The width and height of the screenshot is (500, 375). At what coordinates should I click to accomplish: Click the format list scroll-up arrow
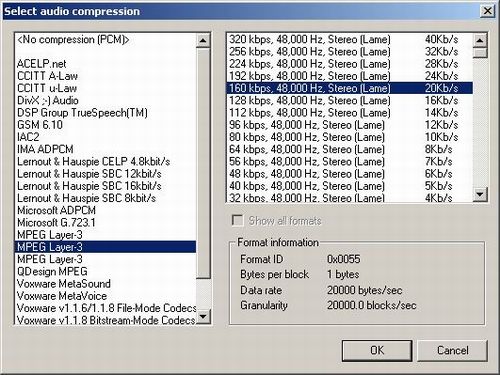coord(480,41)
